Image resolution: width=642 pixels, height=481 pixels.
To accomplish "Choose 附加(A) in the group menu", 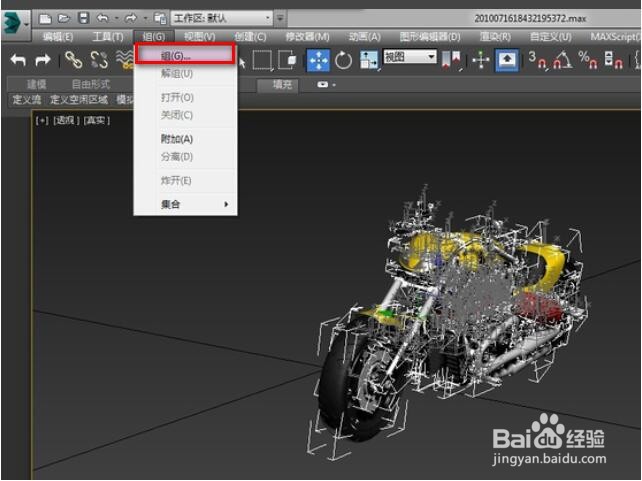I will 186,139.
